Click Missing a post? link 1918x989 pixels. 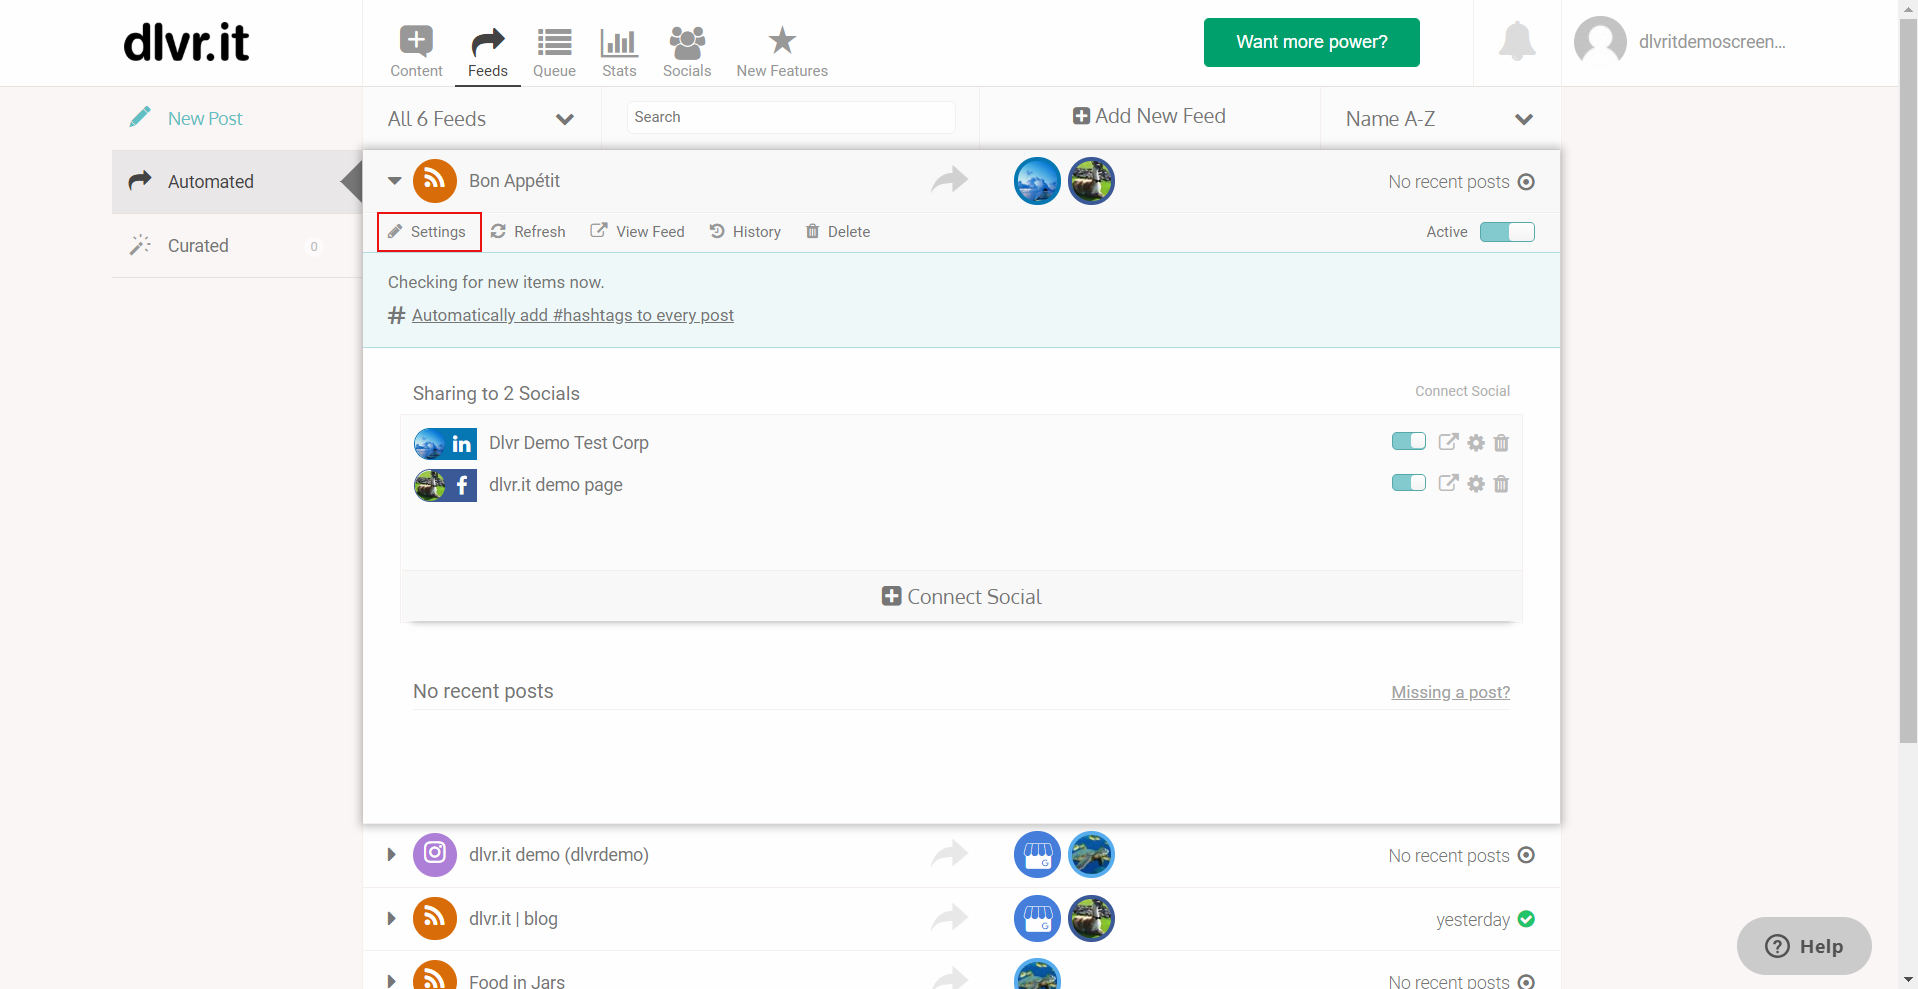pyautogui.click(x=1450, y=692)
